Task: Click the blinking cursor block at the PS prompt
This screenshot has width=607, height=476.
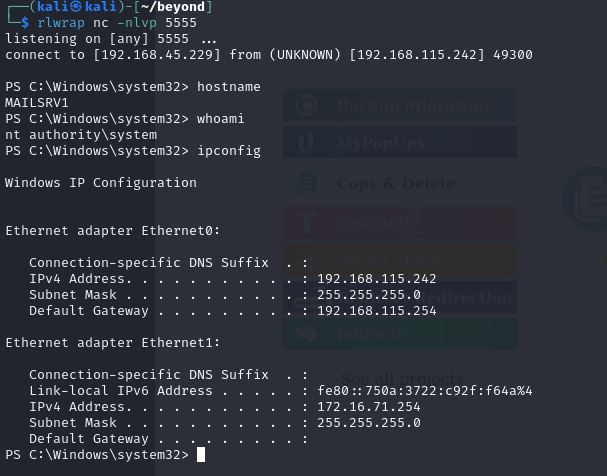Action: 201,454
